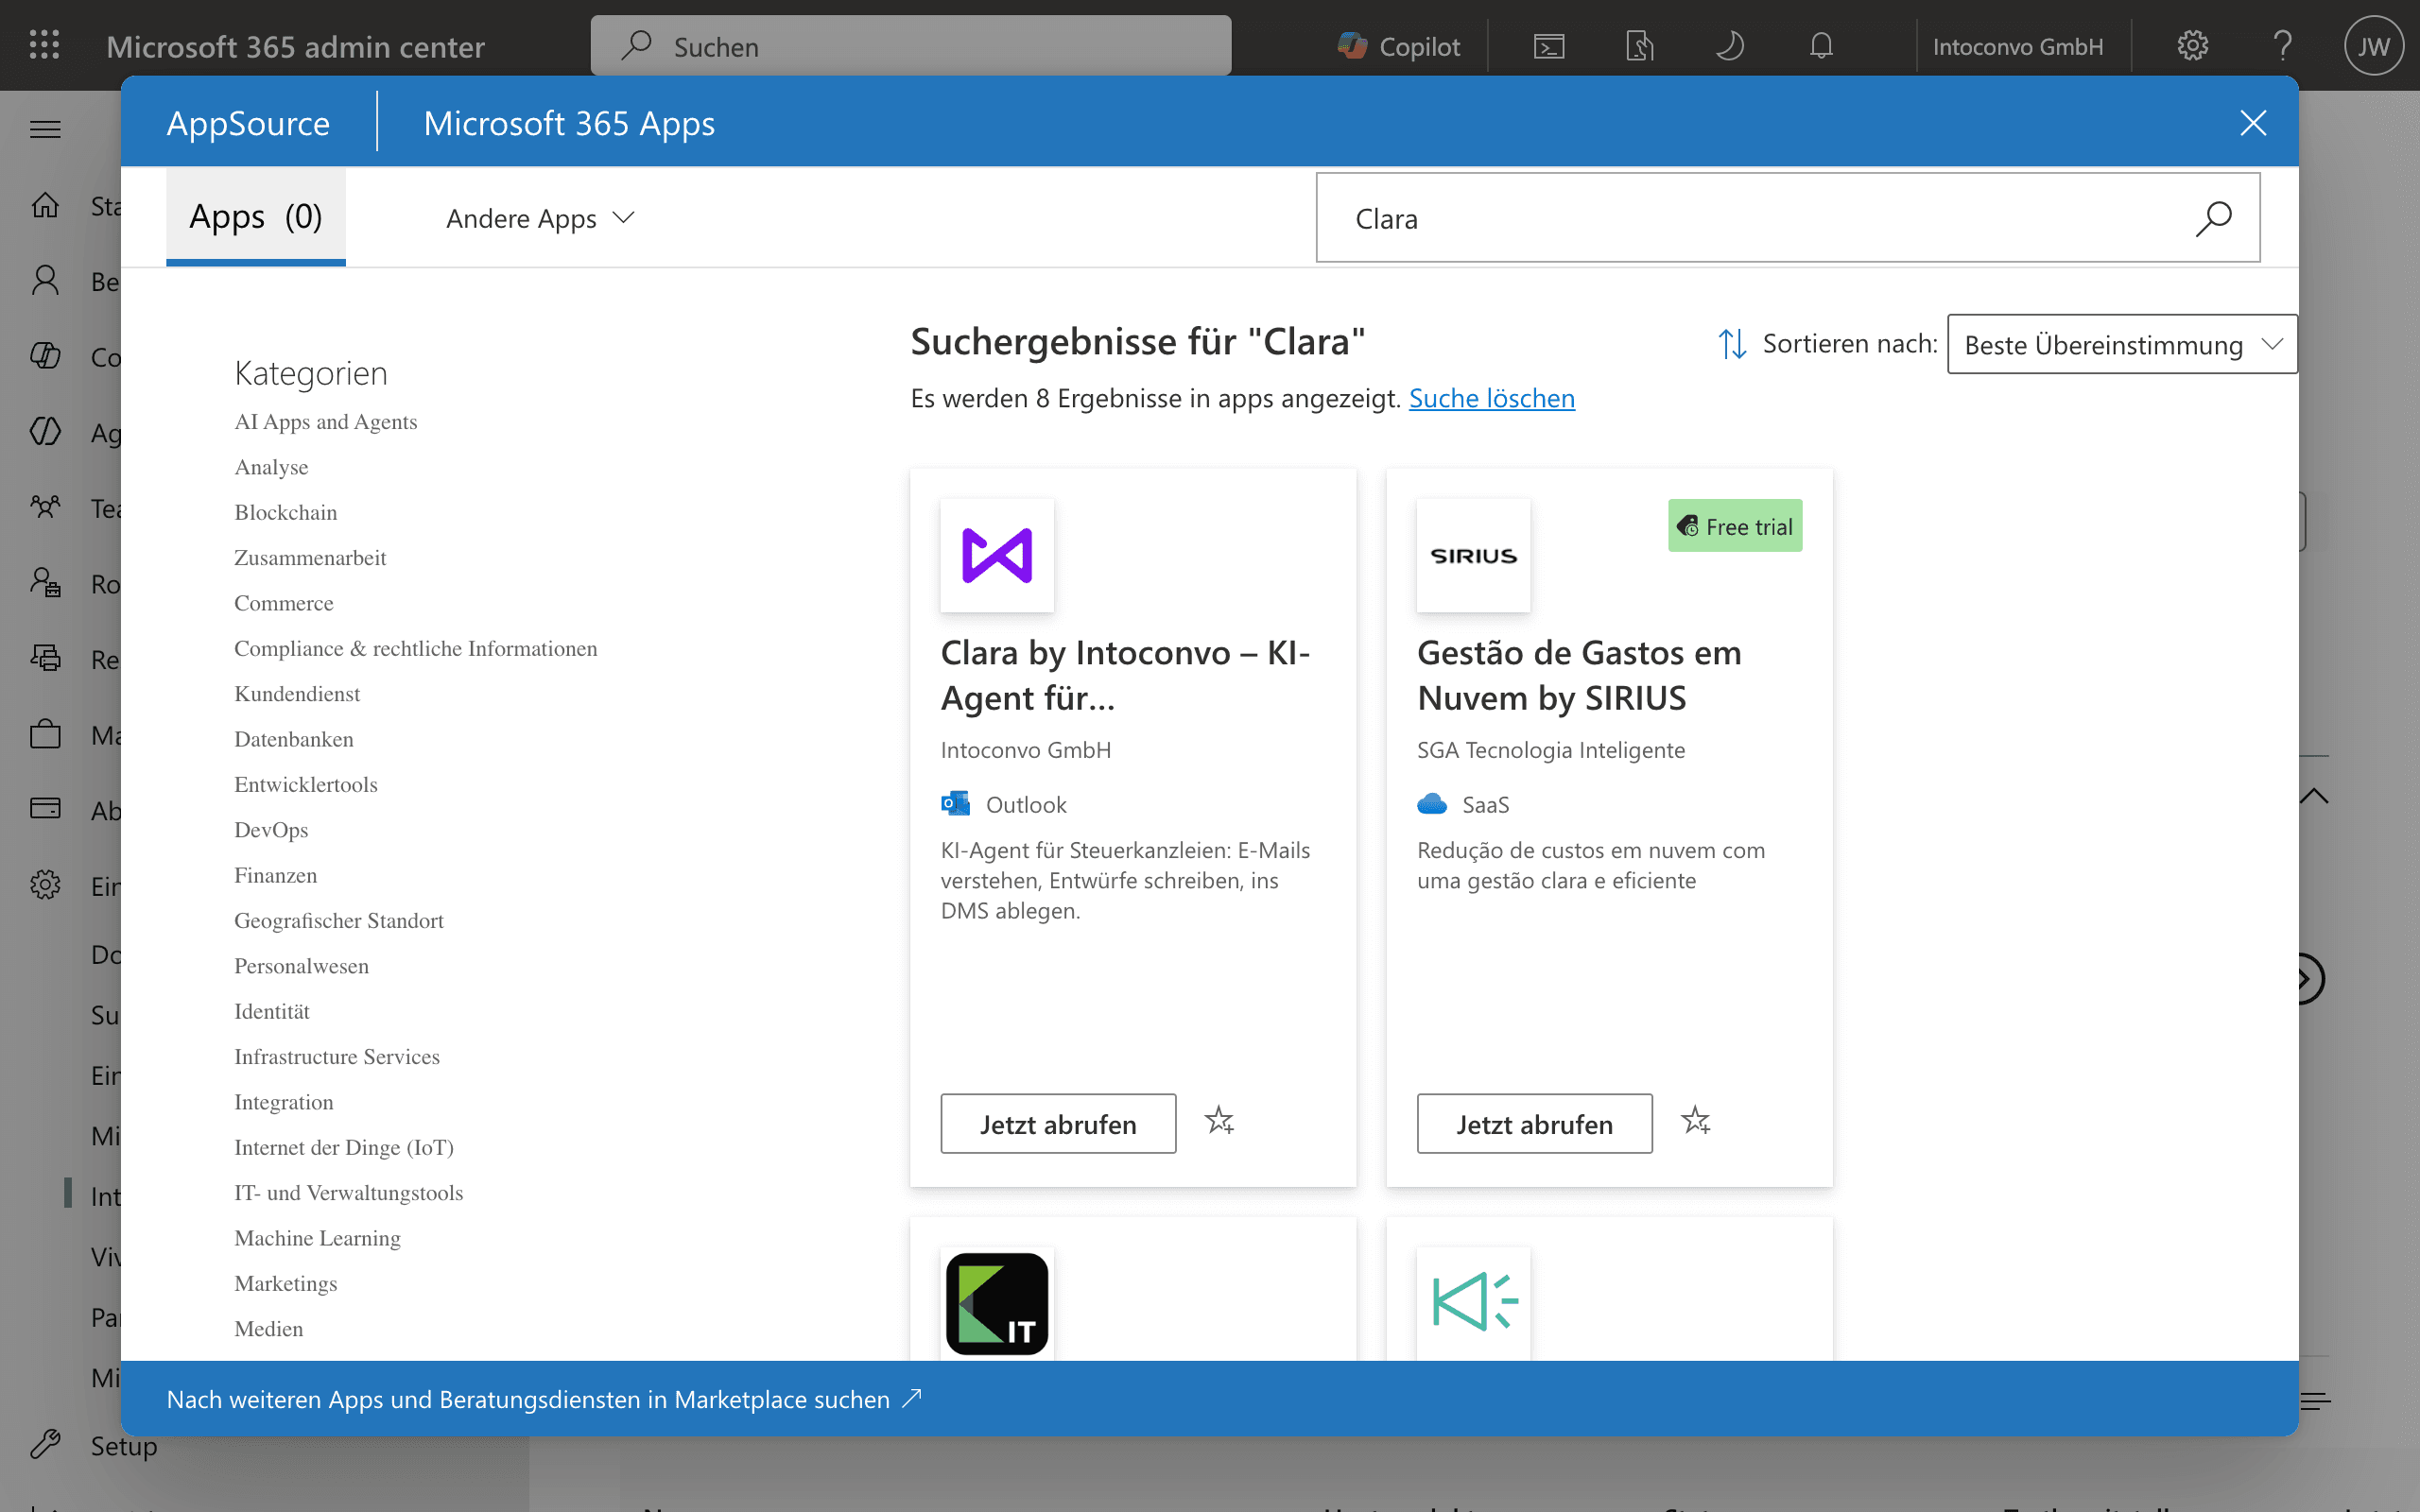Click Suche löschen link

pyautogui.click(x=1491, y=398)
